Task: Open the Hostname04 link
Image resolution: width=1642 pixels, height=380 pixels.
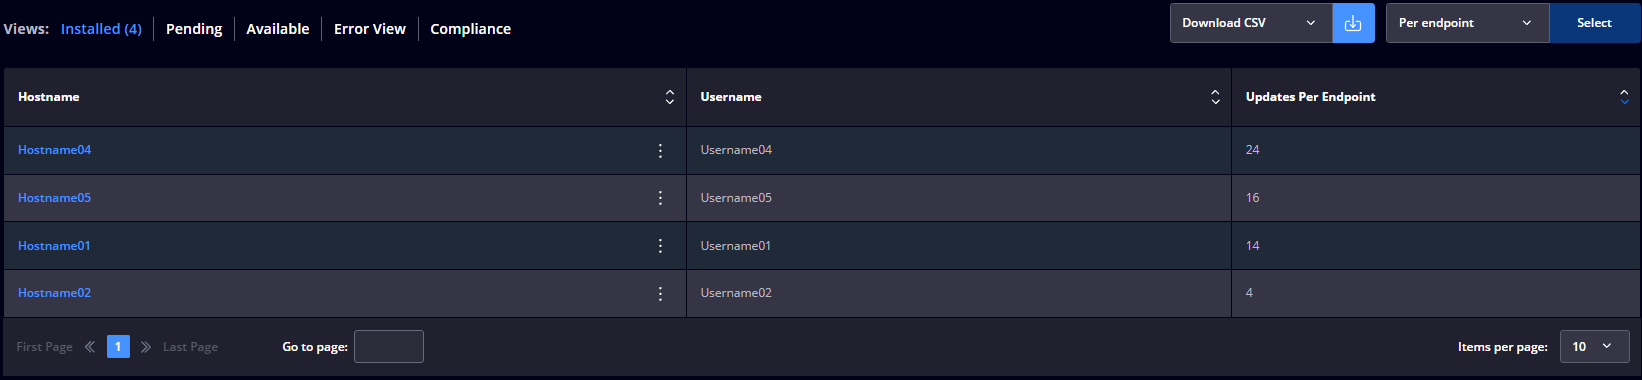Action: pyautogui.click(x=54, y=150)
